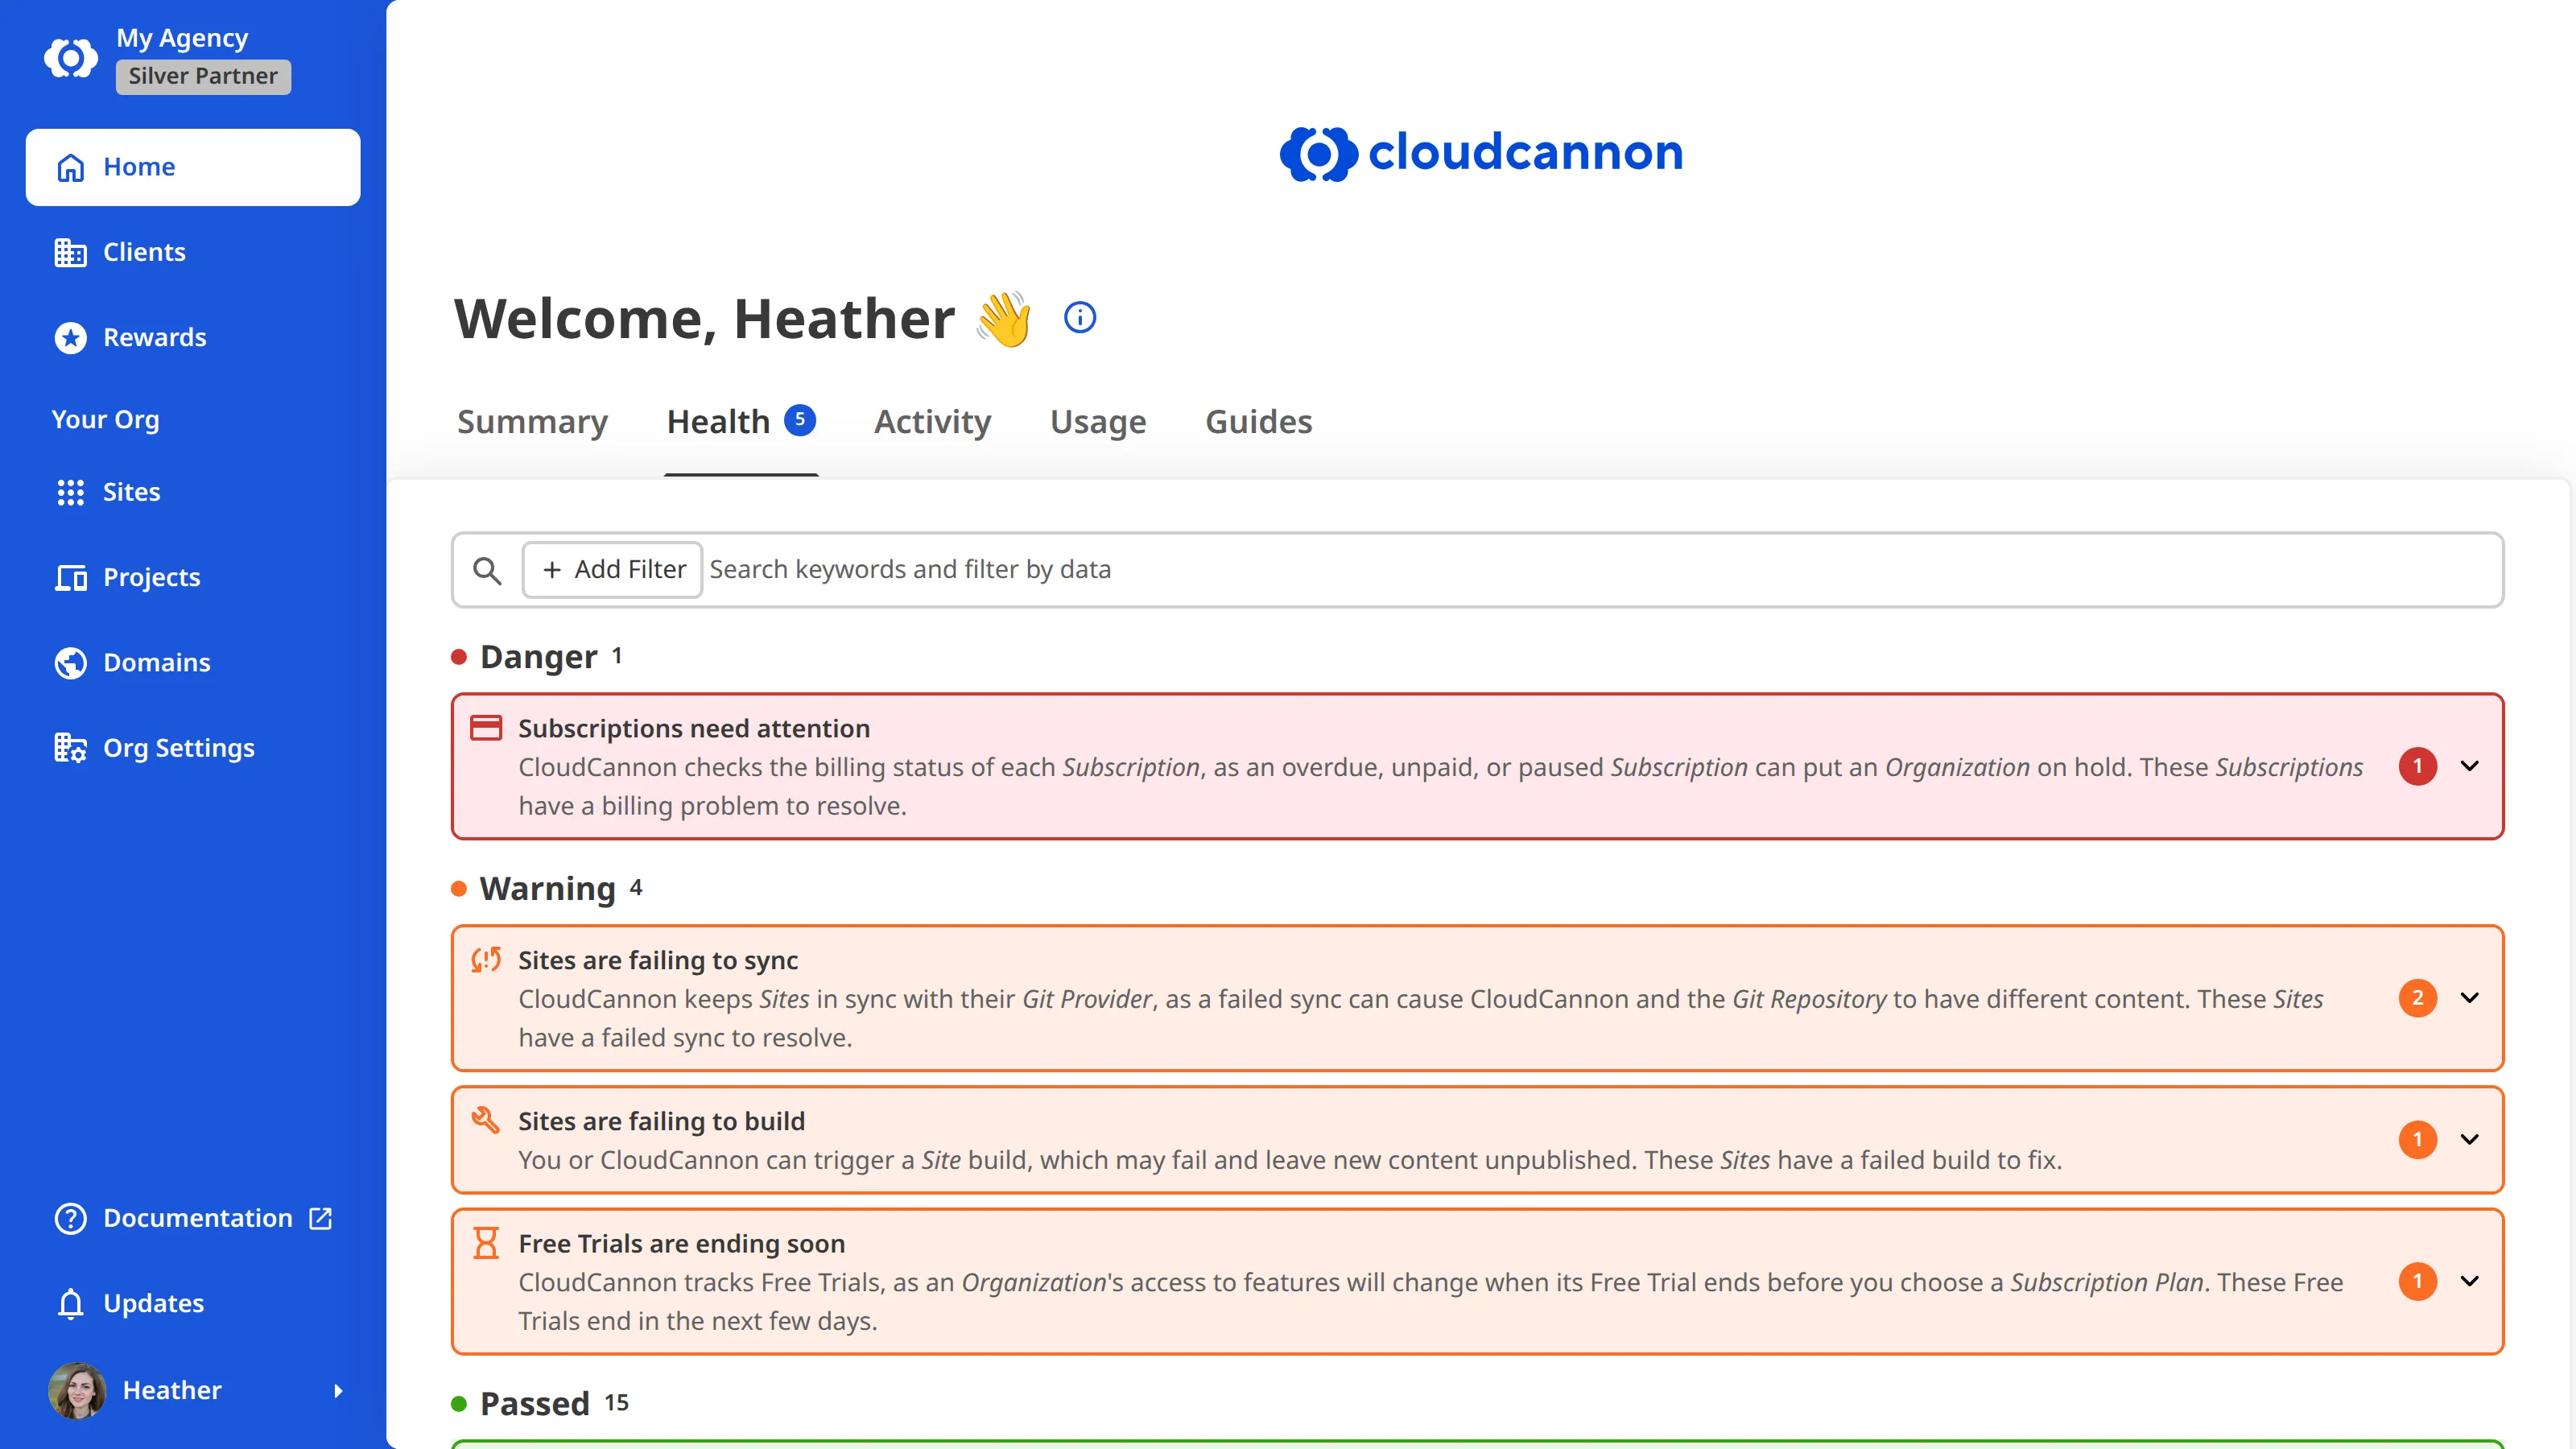Screen dimensions: 2576x1449
Task: Click the red count badge on Subscriptions alert
Action: pos(2417,767)
